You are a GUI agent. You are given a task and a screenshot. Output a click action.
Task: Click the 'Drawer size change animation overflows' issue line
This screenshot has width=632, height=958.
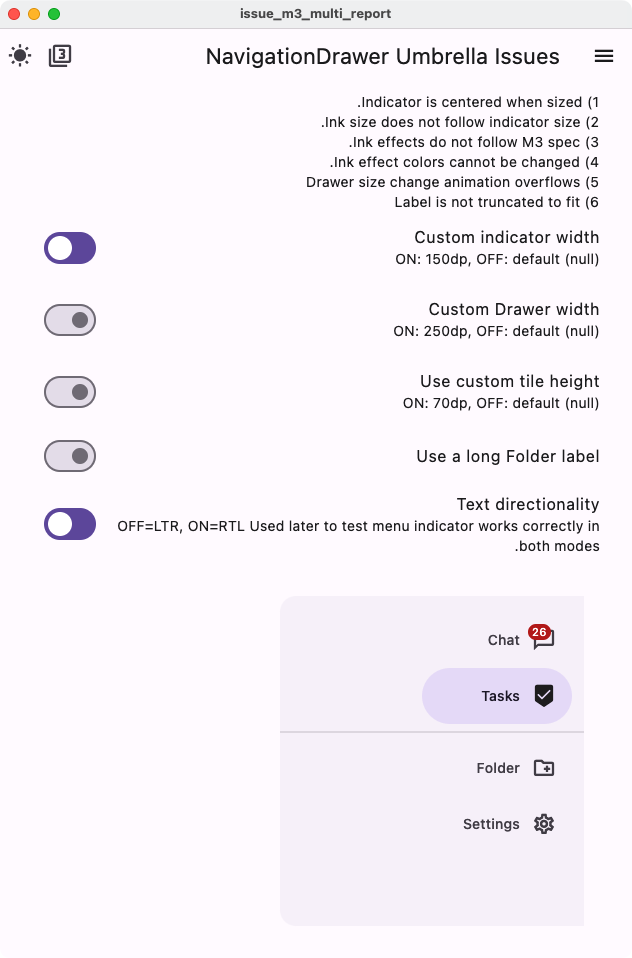pyautogui.click(x=450, y=182)
